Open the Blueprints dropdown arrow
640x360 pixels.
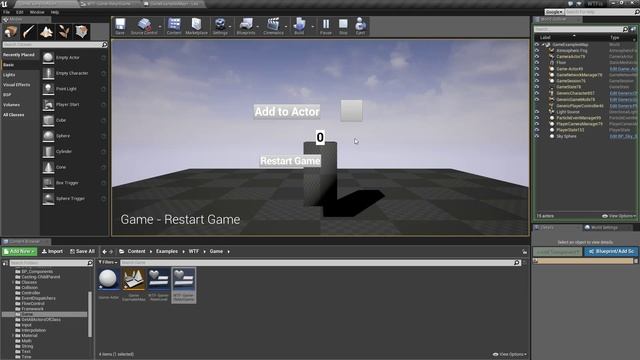click(258, 27)
